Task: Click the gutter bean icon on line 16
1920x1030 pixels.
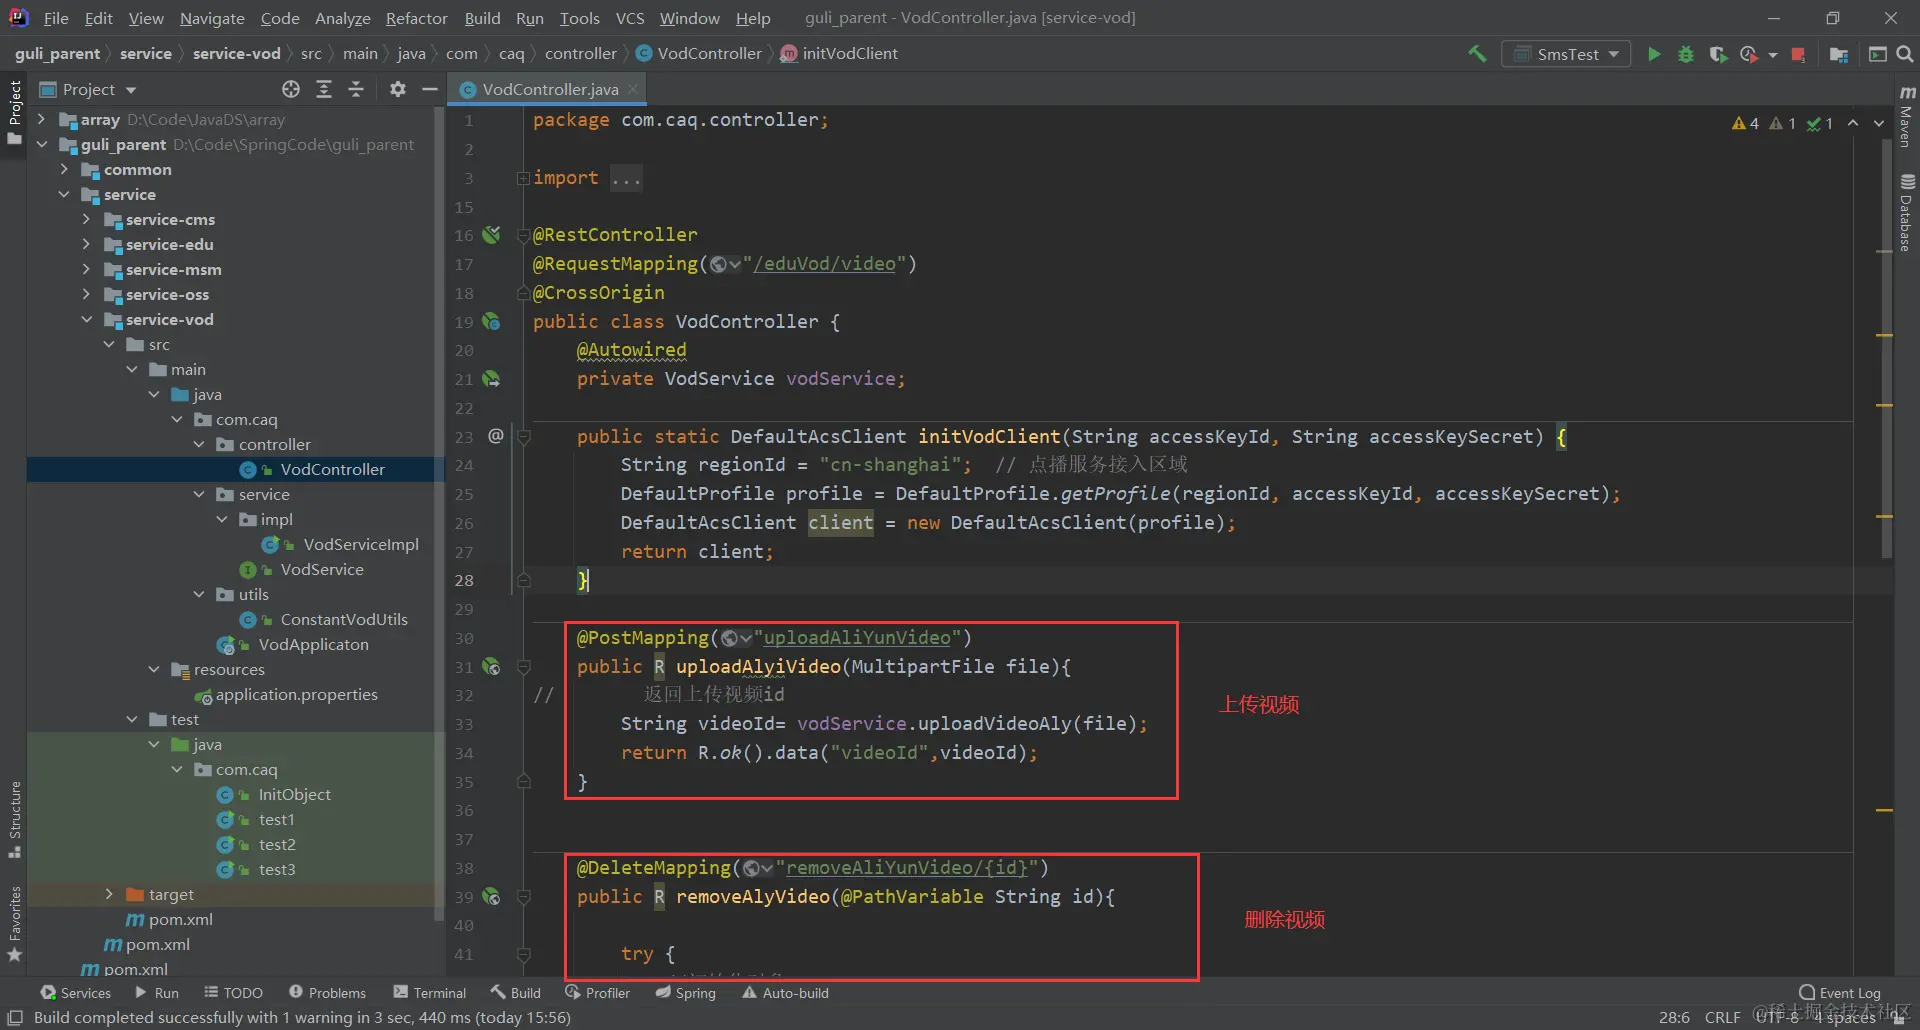Action: [491, 235]
